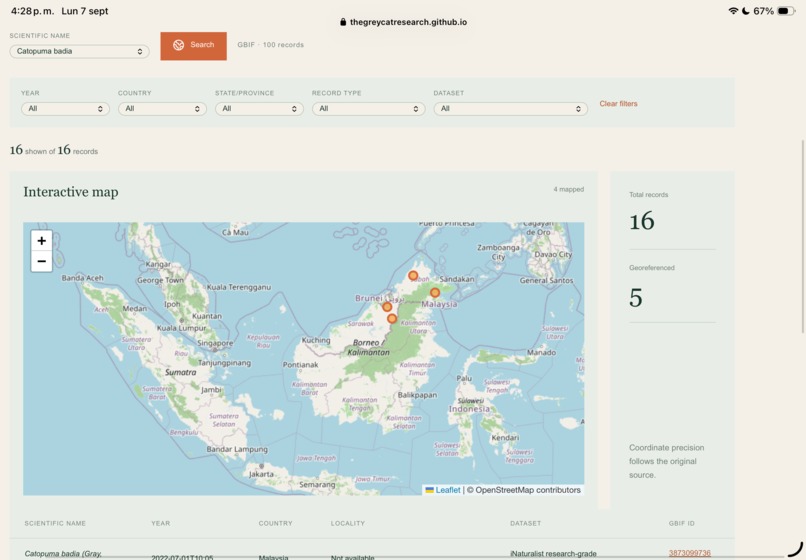Click the Year column header
This screenshot has width=806, height=560.
pyautogui.click(x=160, y=523)
